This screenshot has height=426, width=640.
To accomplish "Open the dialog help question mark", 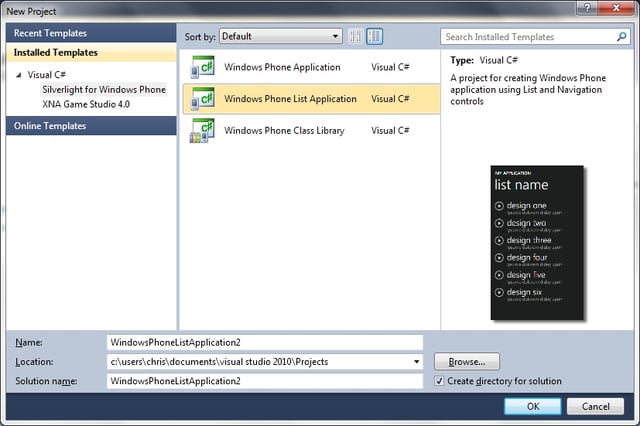I will click(x=587, y=7).
